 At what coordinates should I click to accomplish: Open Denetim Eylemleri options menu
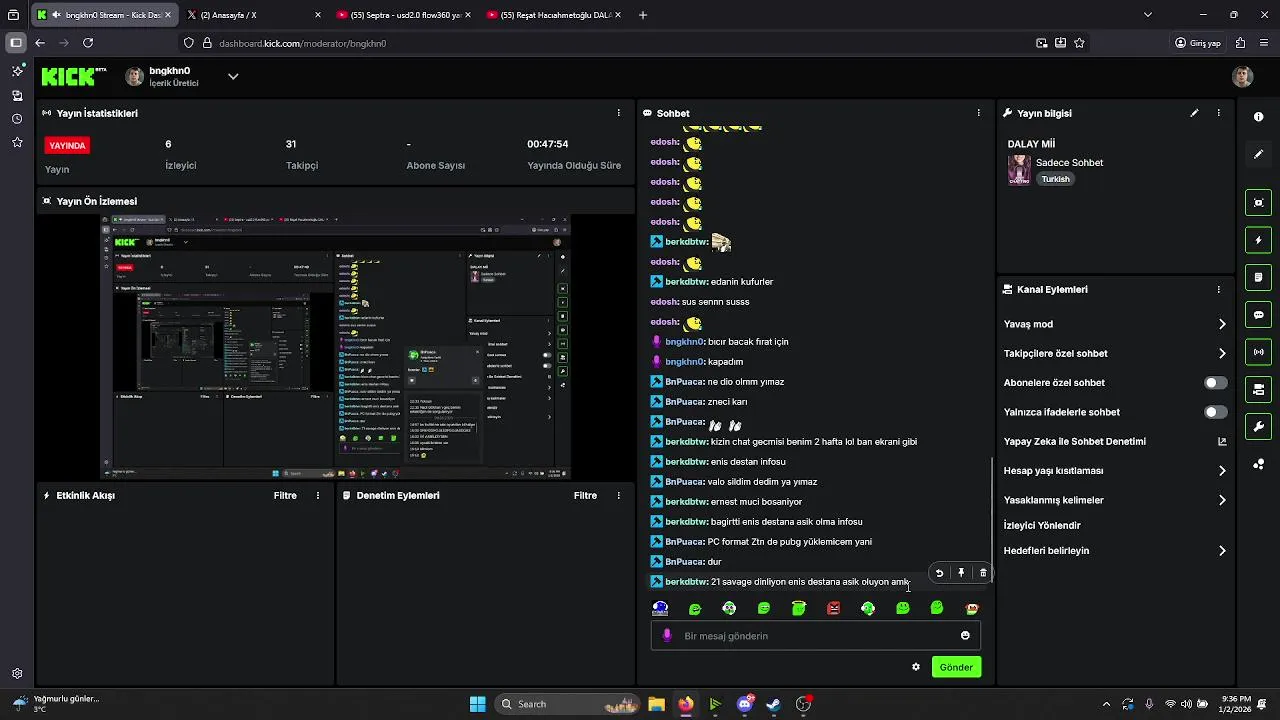(618, 495)
